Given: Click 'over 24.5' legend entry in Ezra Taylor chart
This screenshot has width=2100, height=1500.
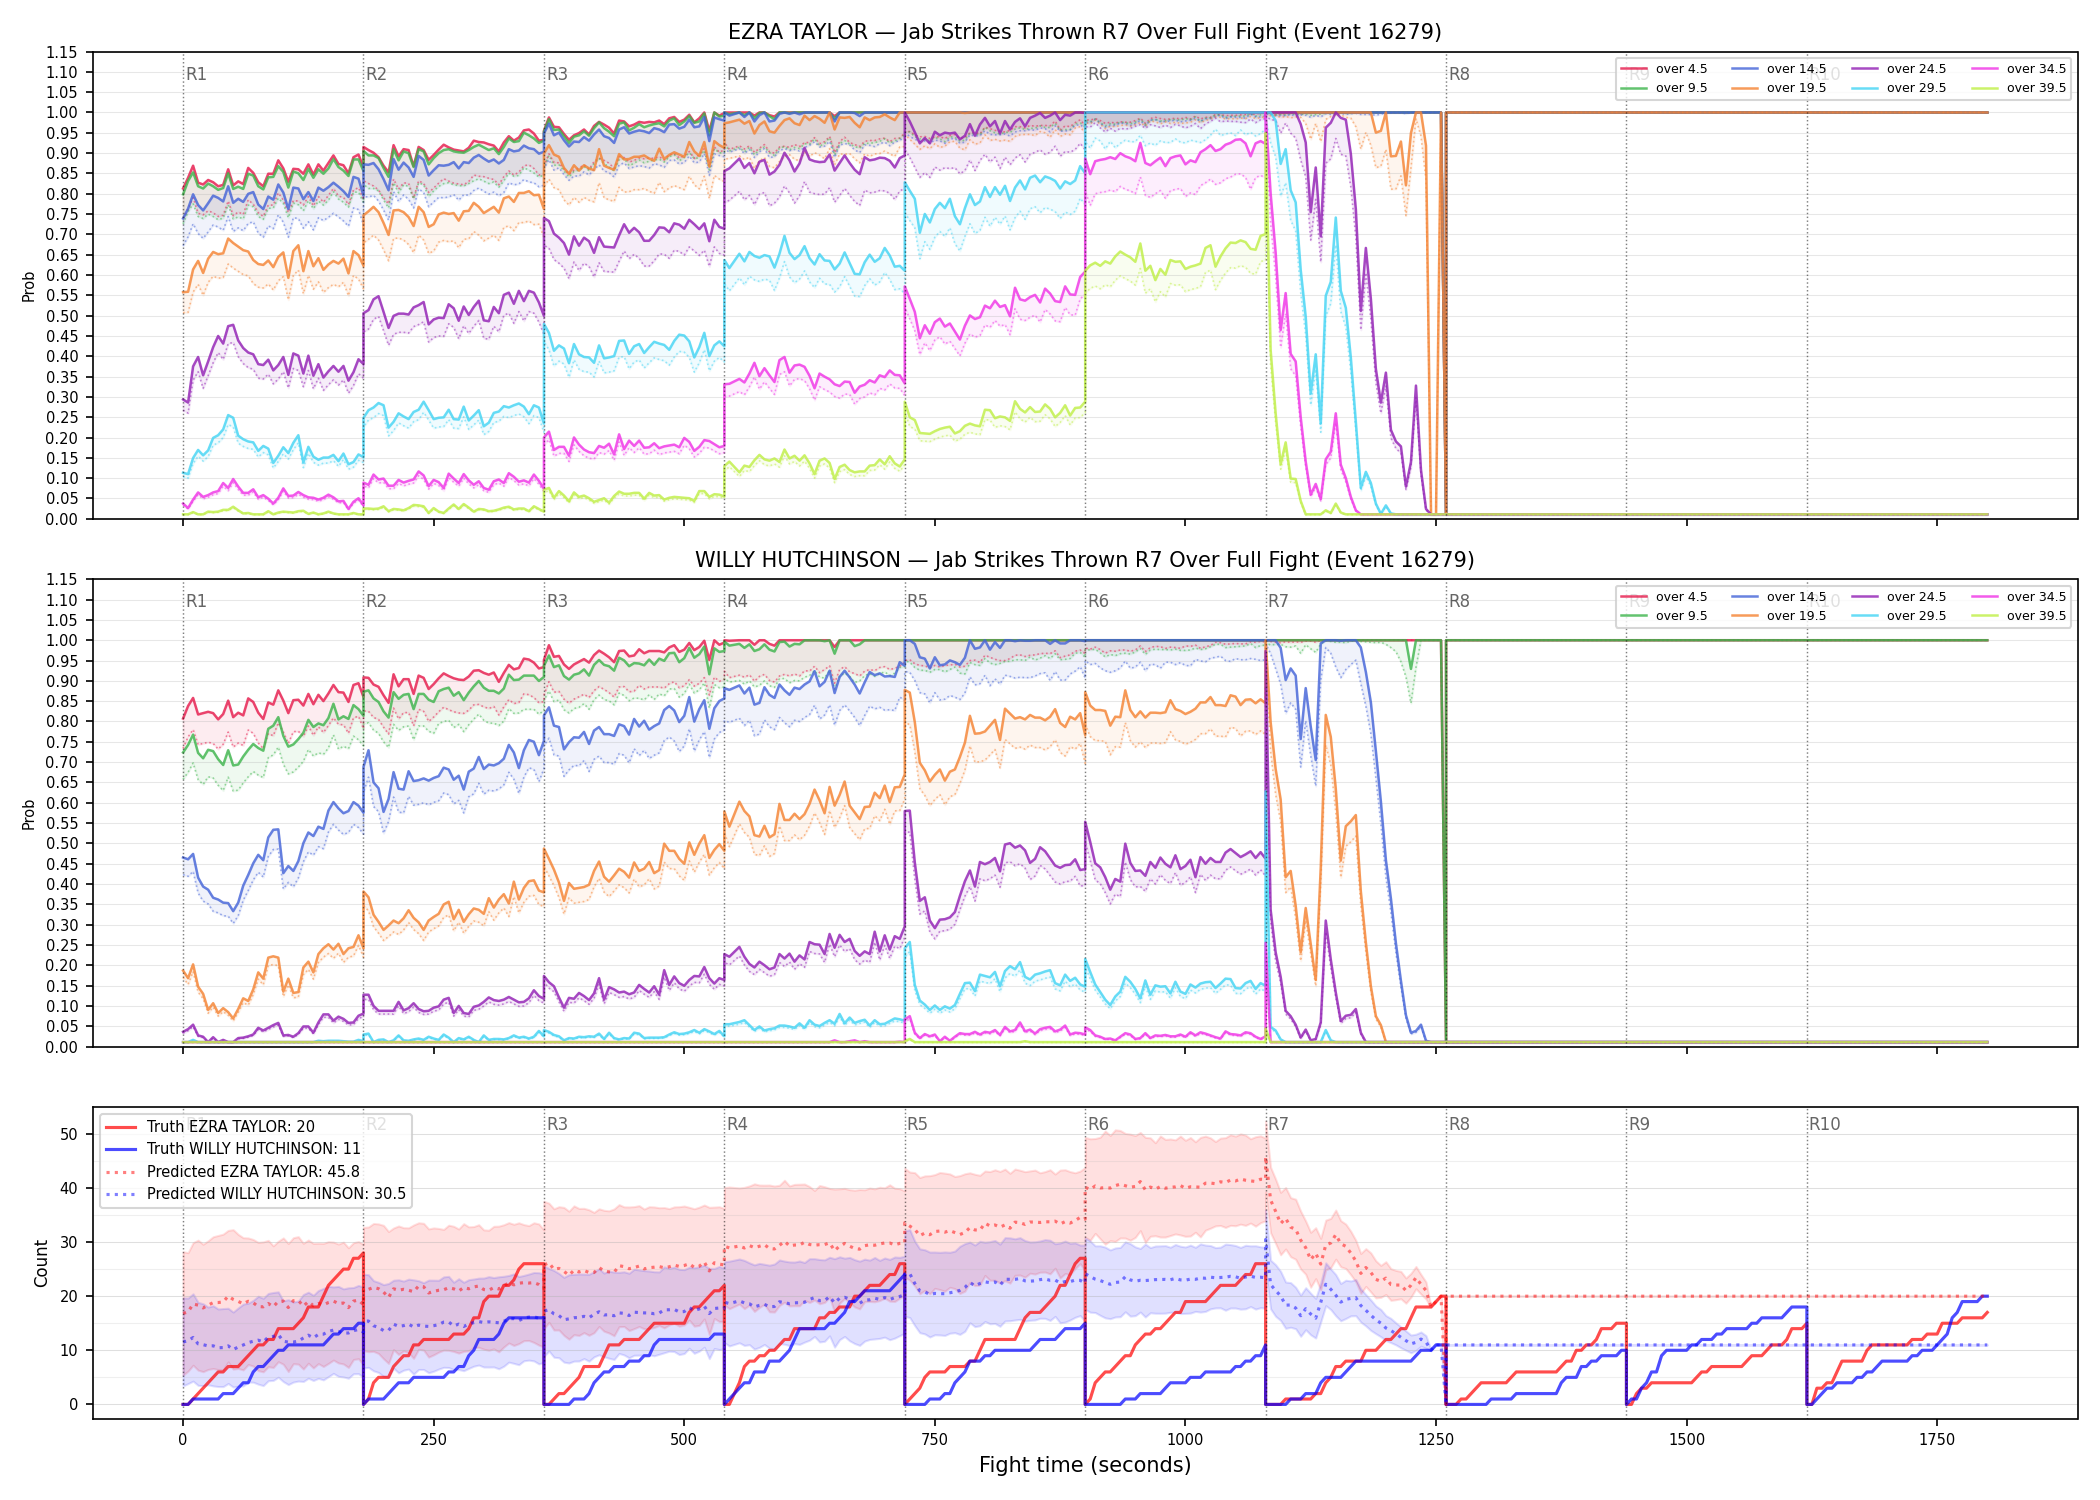Looking at the screenshot, I should point(1898,69).
